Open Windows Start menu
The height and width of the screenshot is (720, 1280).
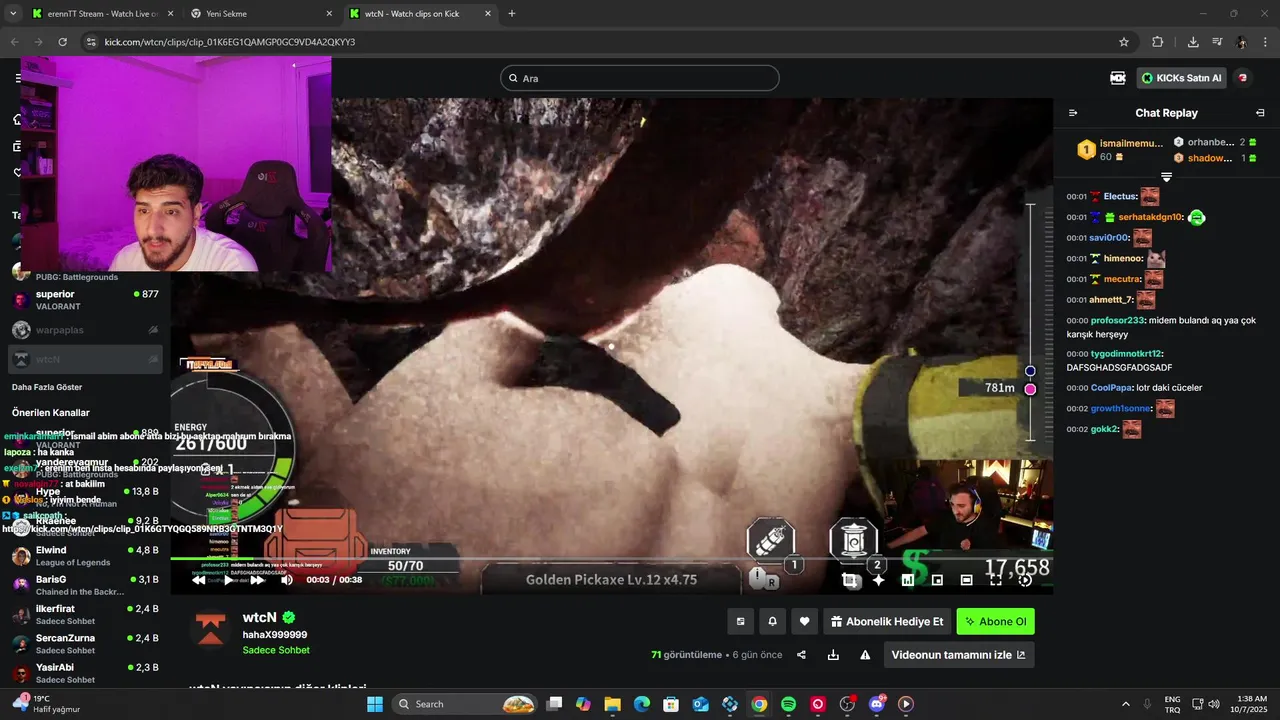pyautogui.click(x=375, y=704)
